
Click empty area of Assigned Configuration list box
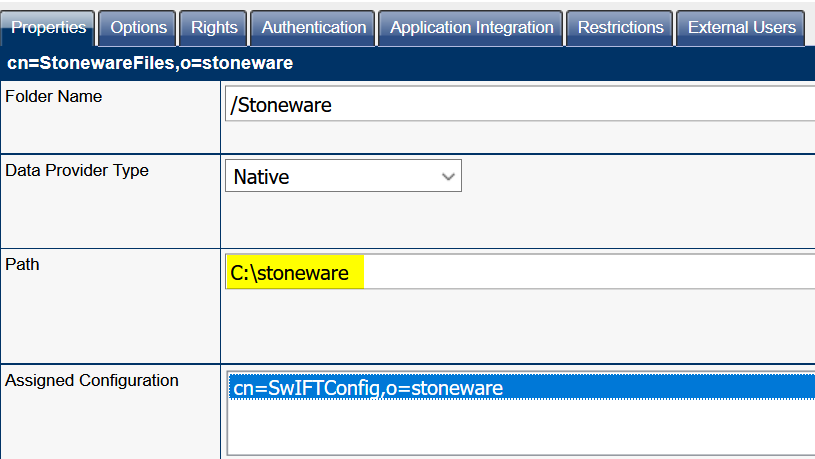(x=521, y=427)
